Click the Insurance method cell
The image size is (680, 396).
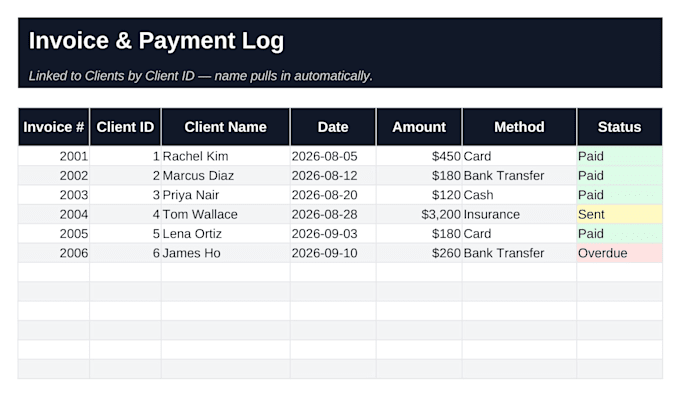(x=519, y=214)
